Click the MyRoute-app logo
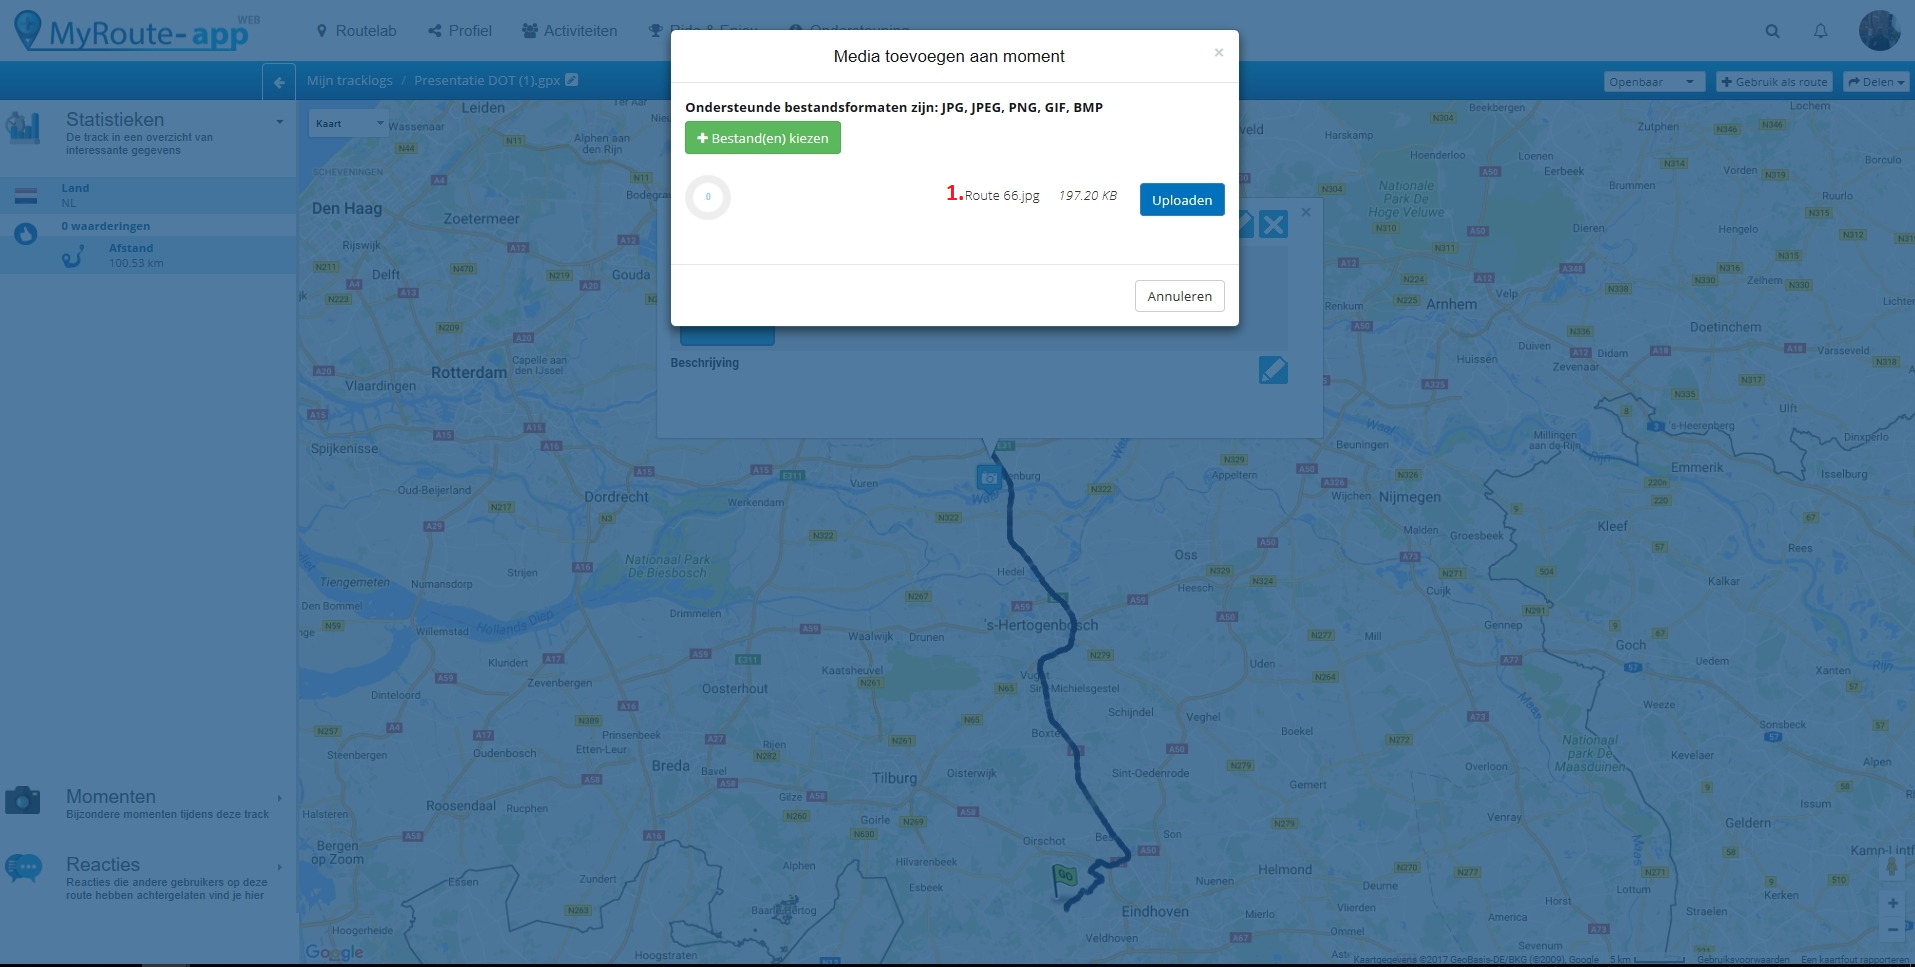 click(x=138, y=32)
